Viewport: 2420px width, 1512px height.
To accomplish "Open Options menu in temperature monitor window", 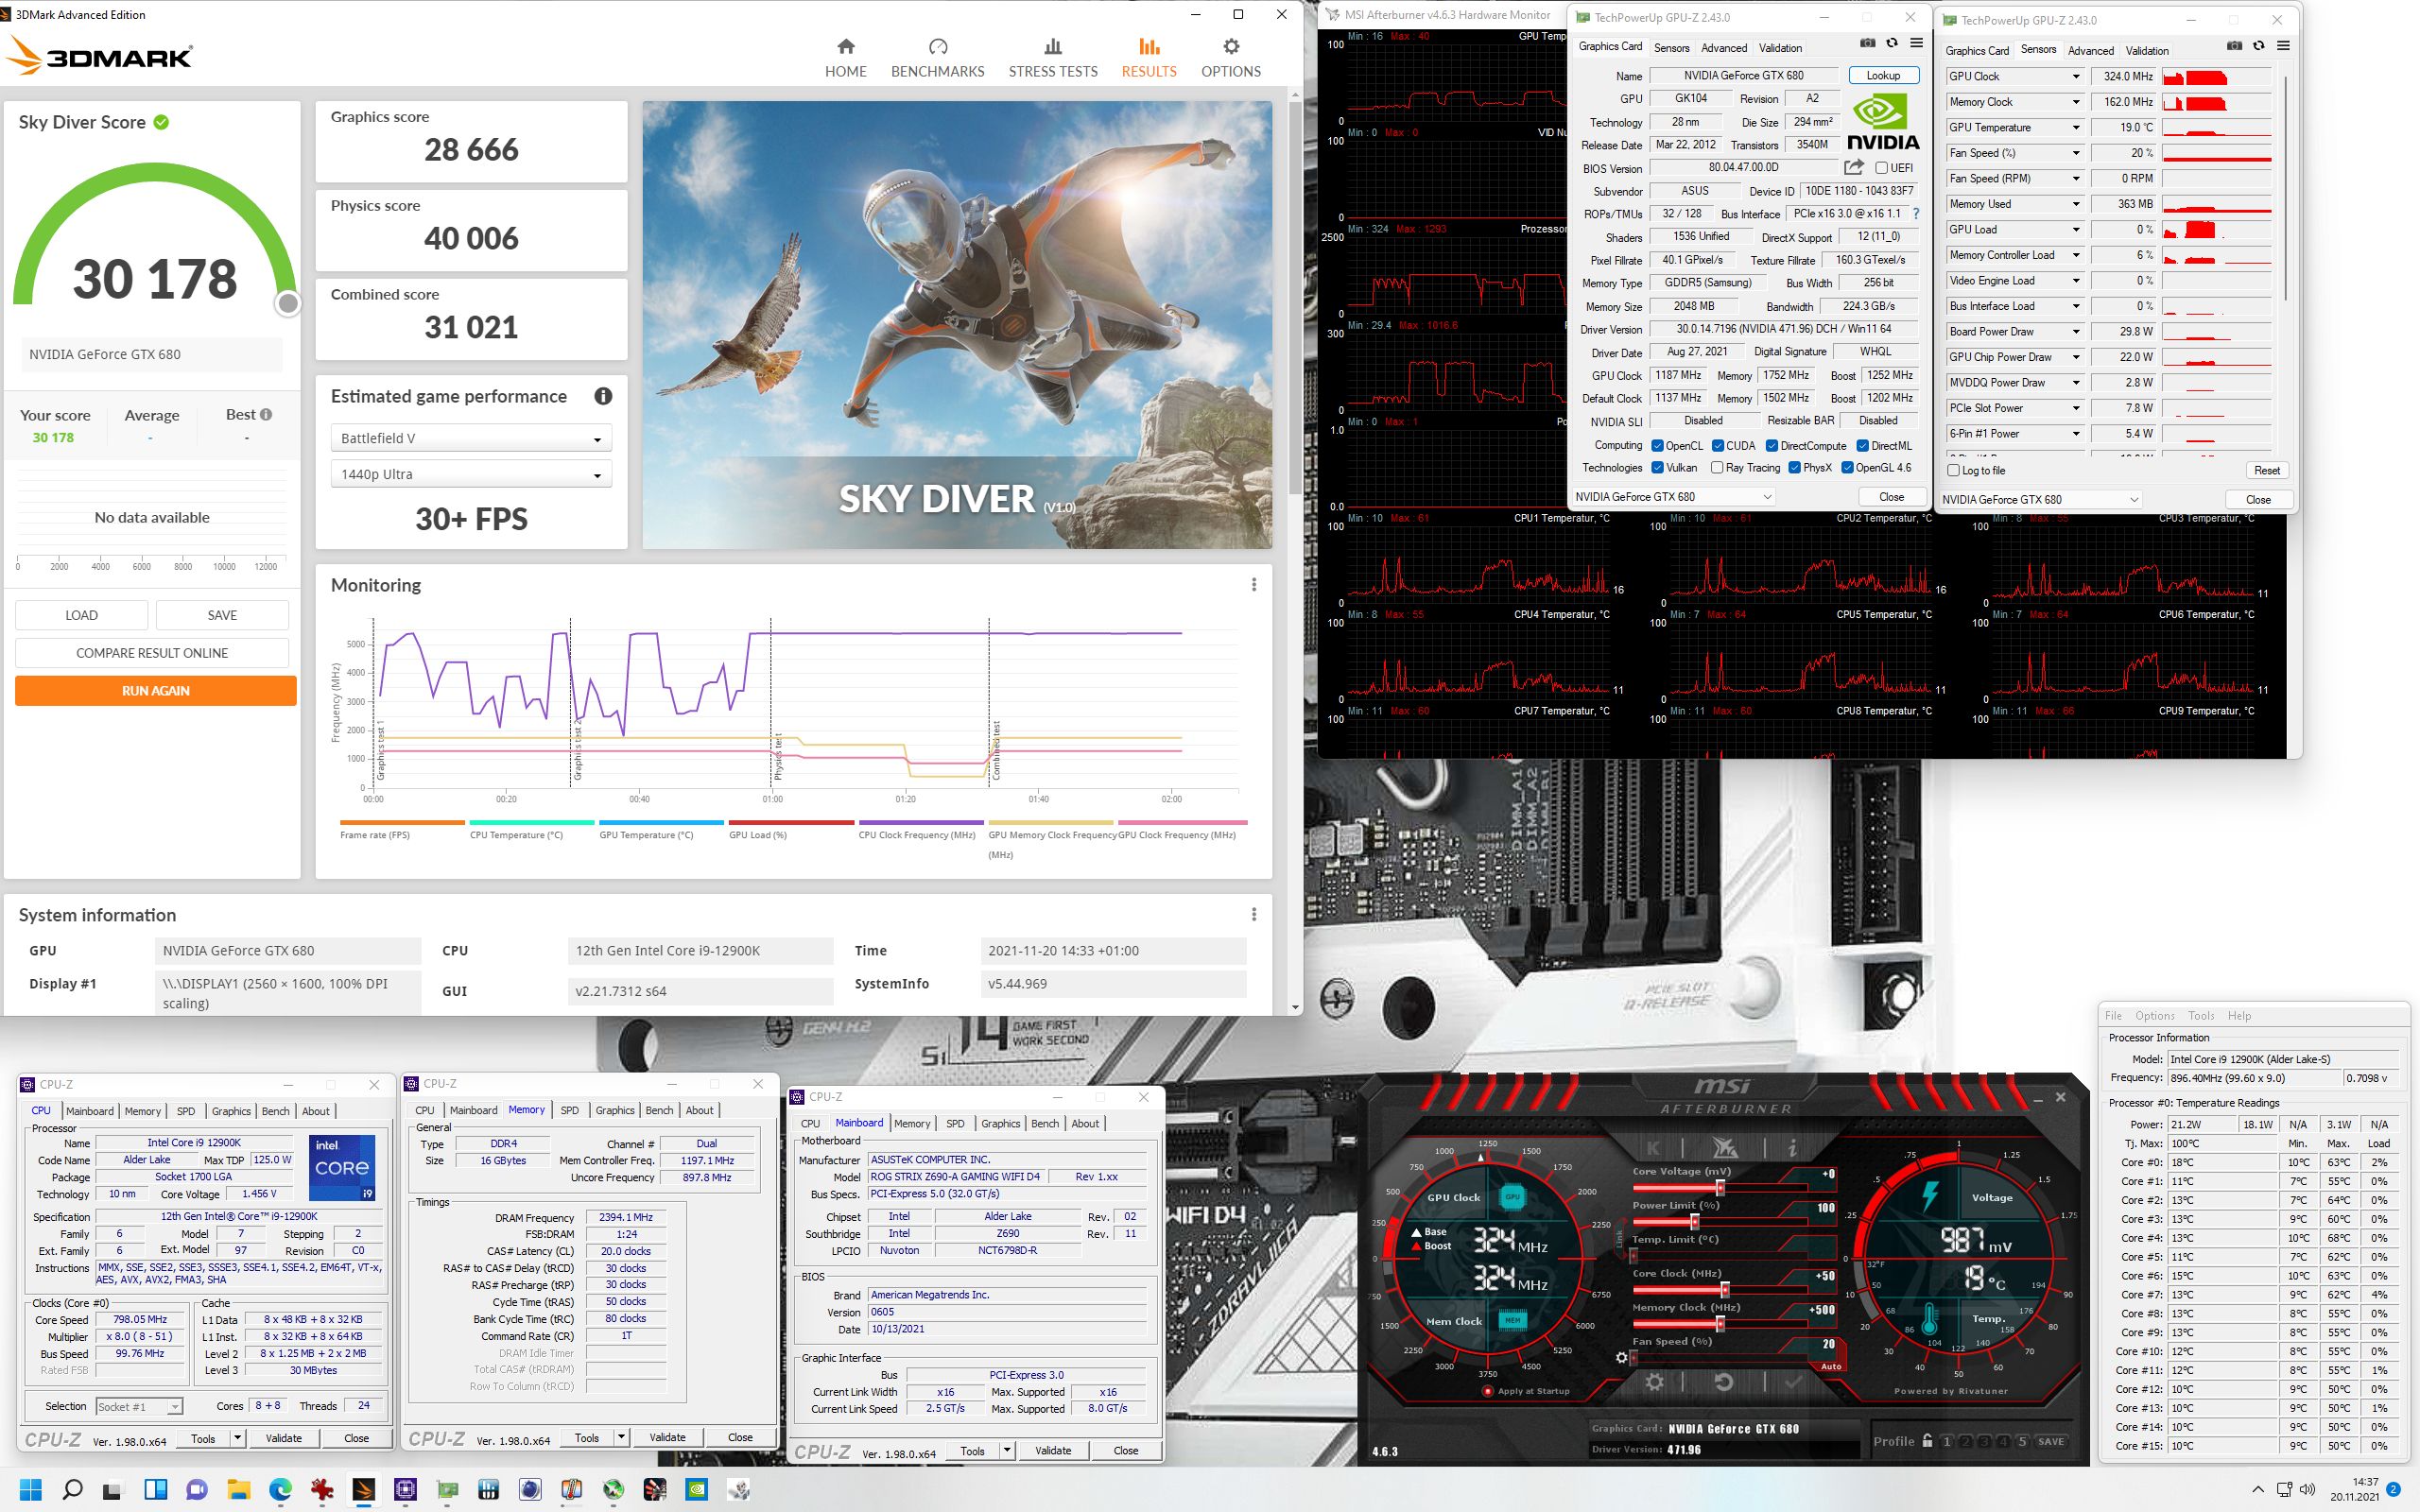I will click(2154, 1016).
